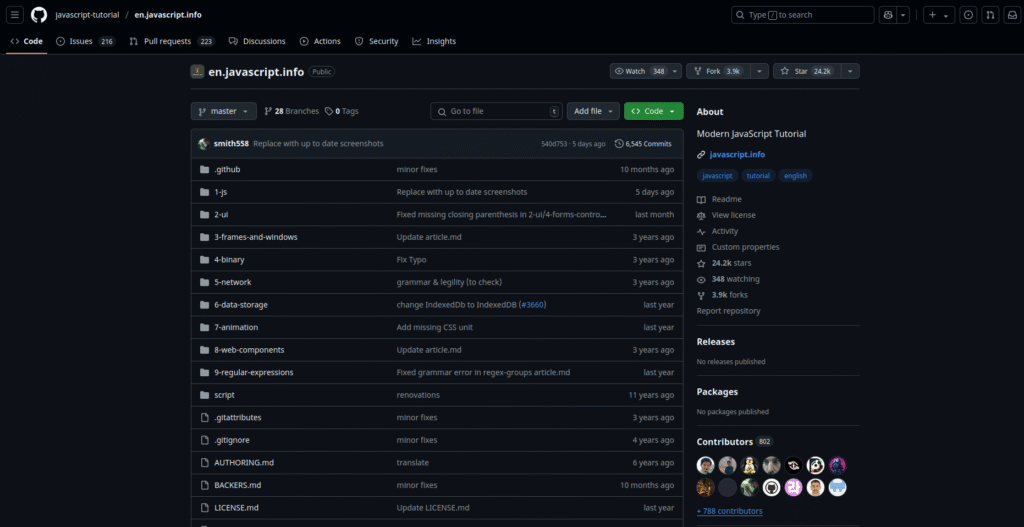The height and width of the screenshot is (527, 1024).
Task: Open Readme link with book icon
Action: click(719, 199)
